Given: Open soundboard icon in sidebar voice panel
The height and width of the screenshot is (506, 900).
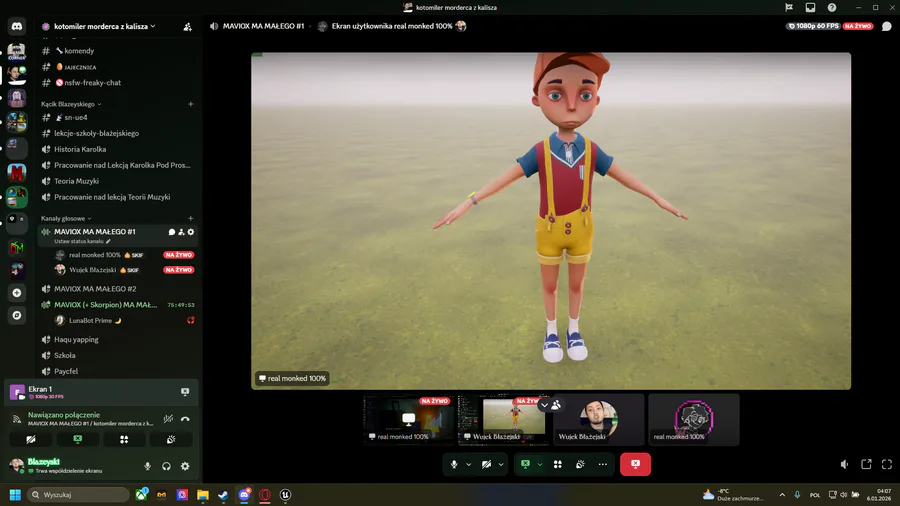Looking at the screenshot, I should click(171, 439).
